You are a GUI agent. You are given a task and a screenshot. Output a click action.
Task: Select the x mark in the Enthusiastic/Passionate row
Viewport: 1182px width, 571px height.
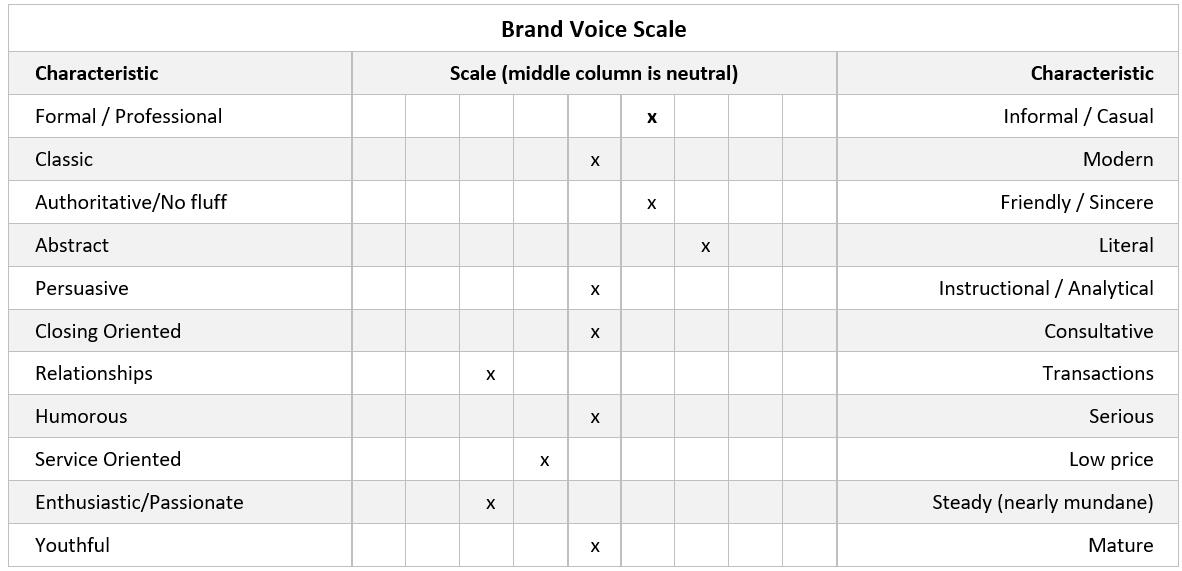490,503
